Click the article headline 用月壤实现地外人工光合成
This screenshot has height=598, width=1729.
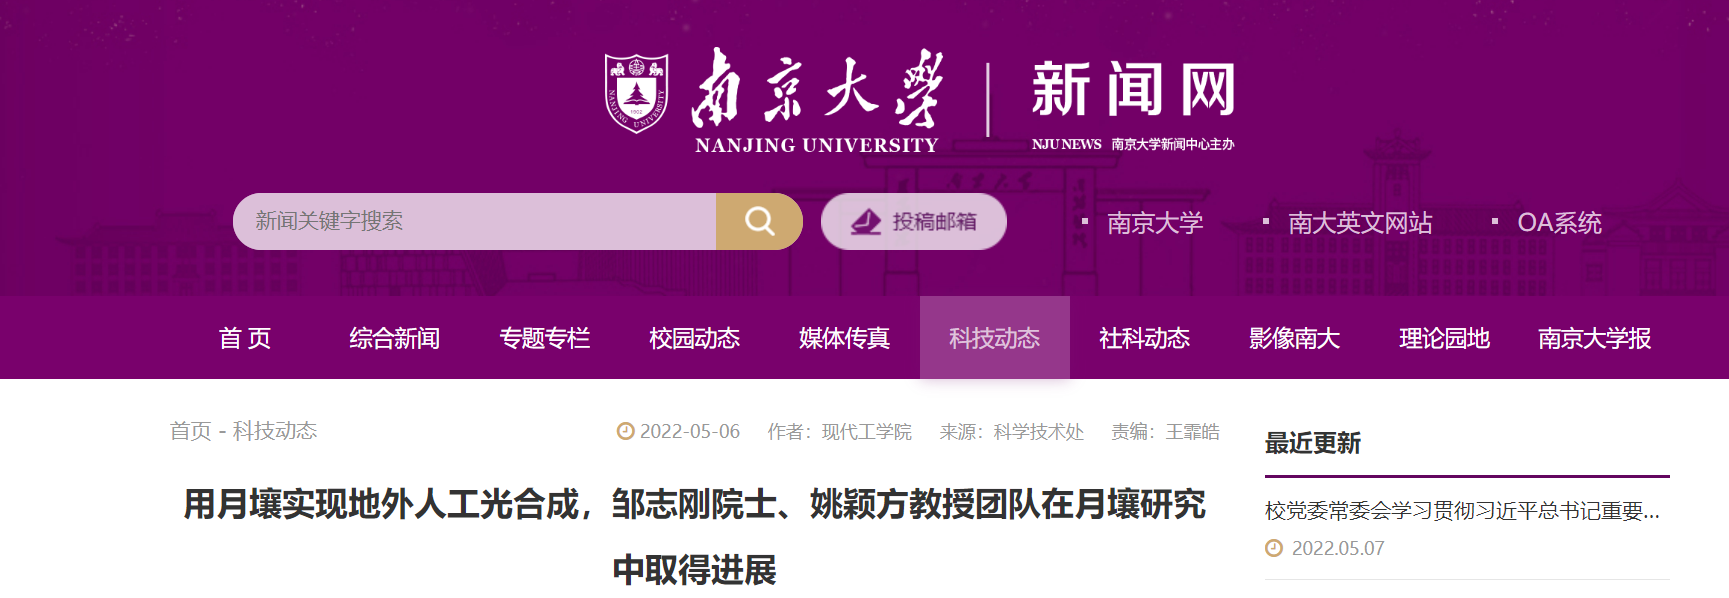[x=695, y=537]
